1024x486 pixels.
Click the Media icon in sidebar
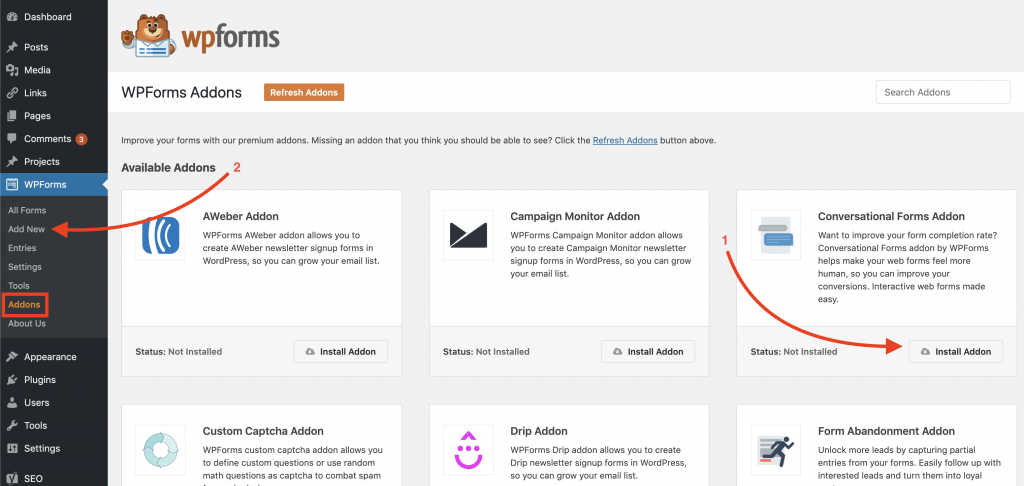12,70
